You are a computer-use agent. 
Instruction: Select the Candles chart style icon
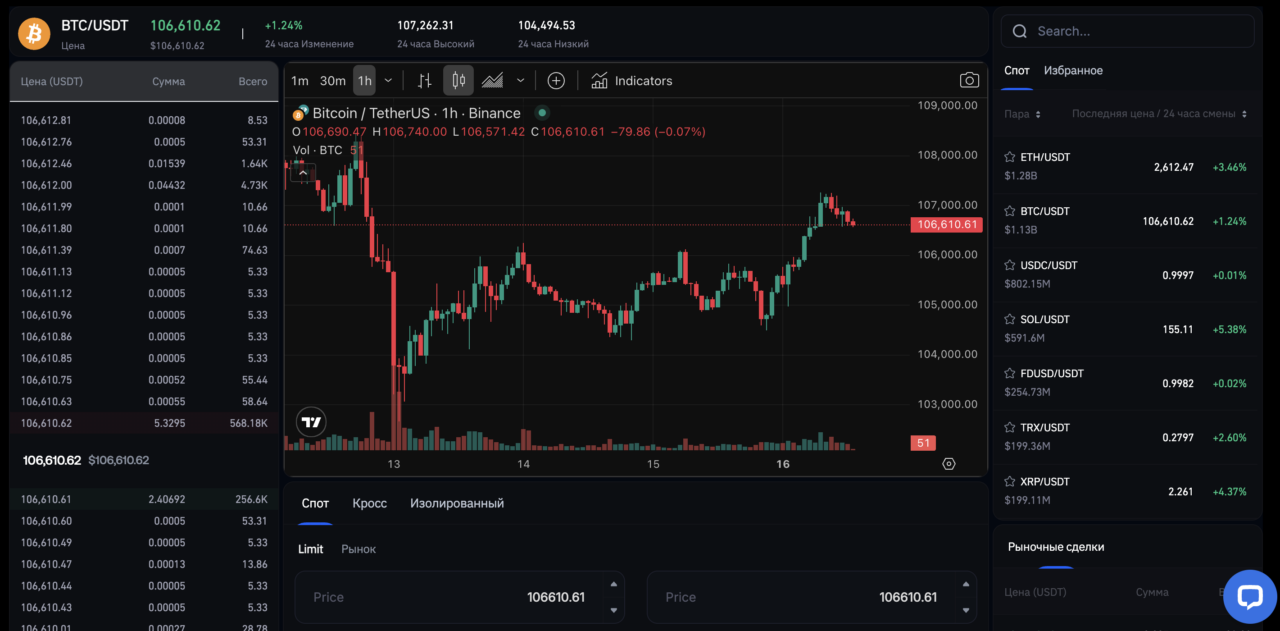pos(458,81)
